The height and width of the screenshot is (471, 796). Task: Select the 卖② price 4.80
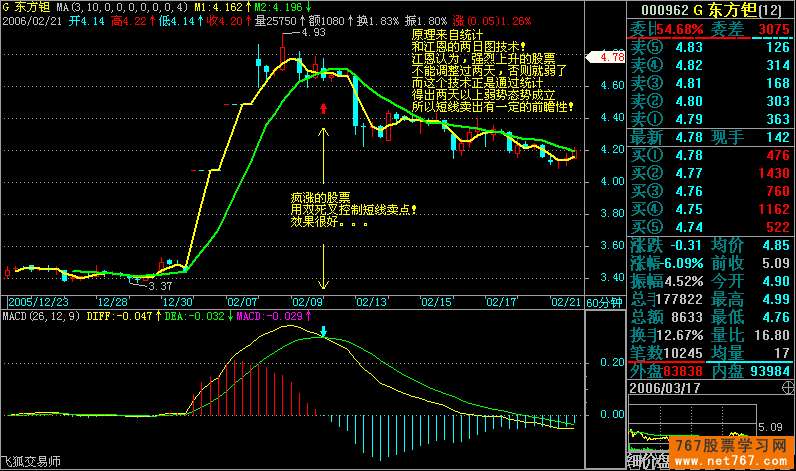[x=689, y=101]
